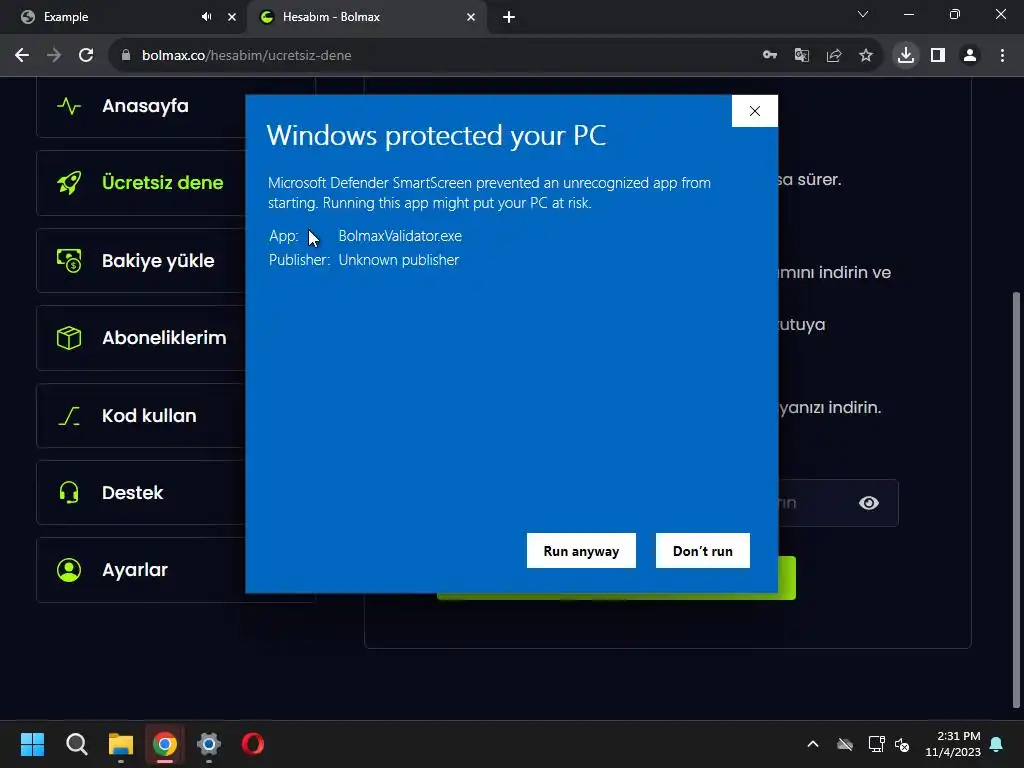The image size is (1024, 768).
Task: Go back to previous page
Action: click(22, 56)
